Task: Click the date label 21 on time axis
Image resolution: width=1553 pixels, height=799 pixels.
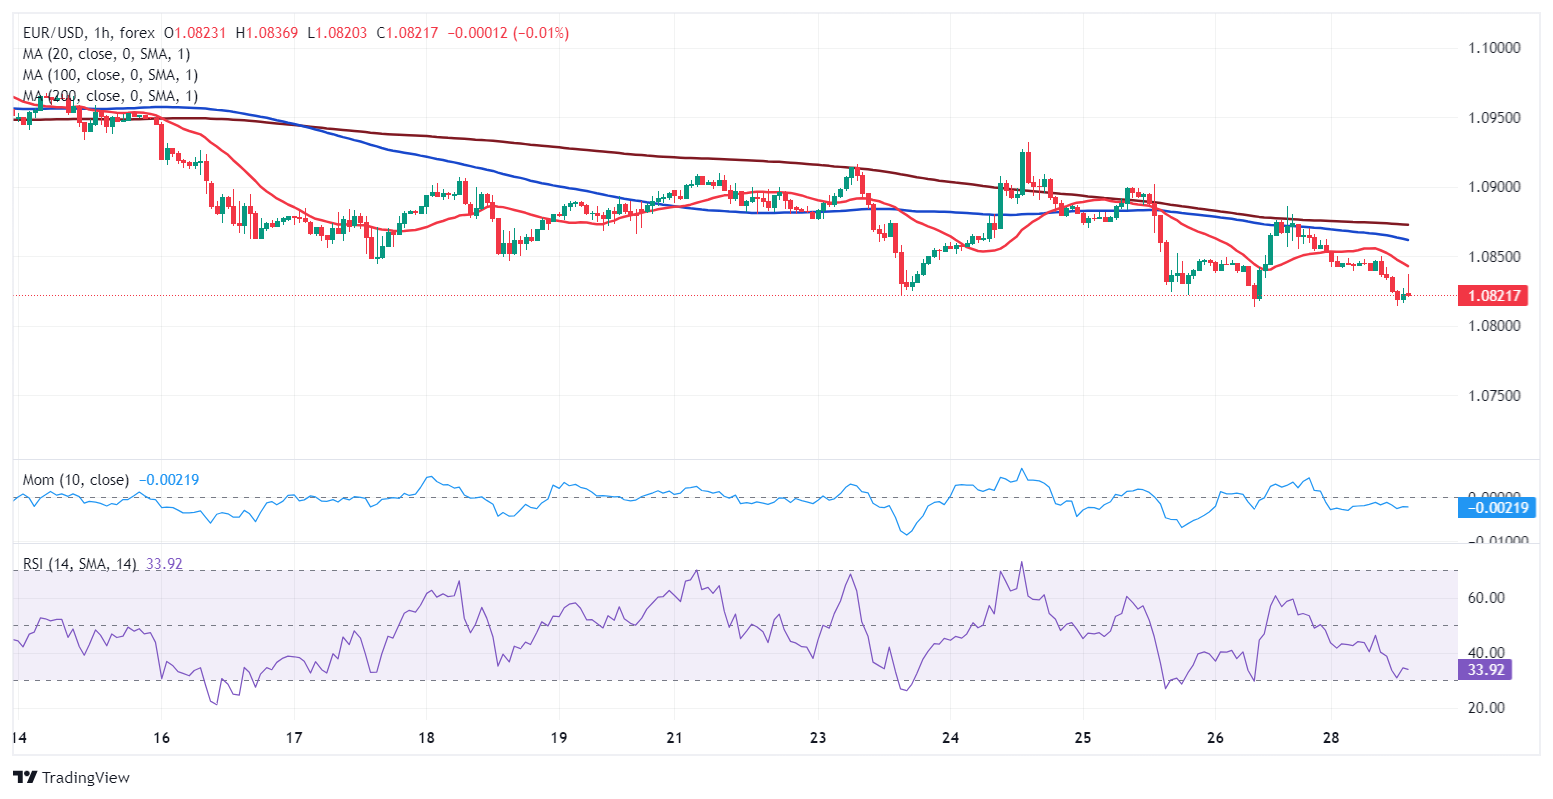Action: [x=674, y=739]
